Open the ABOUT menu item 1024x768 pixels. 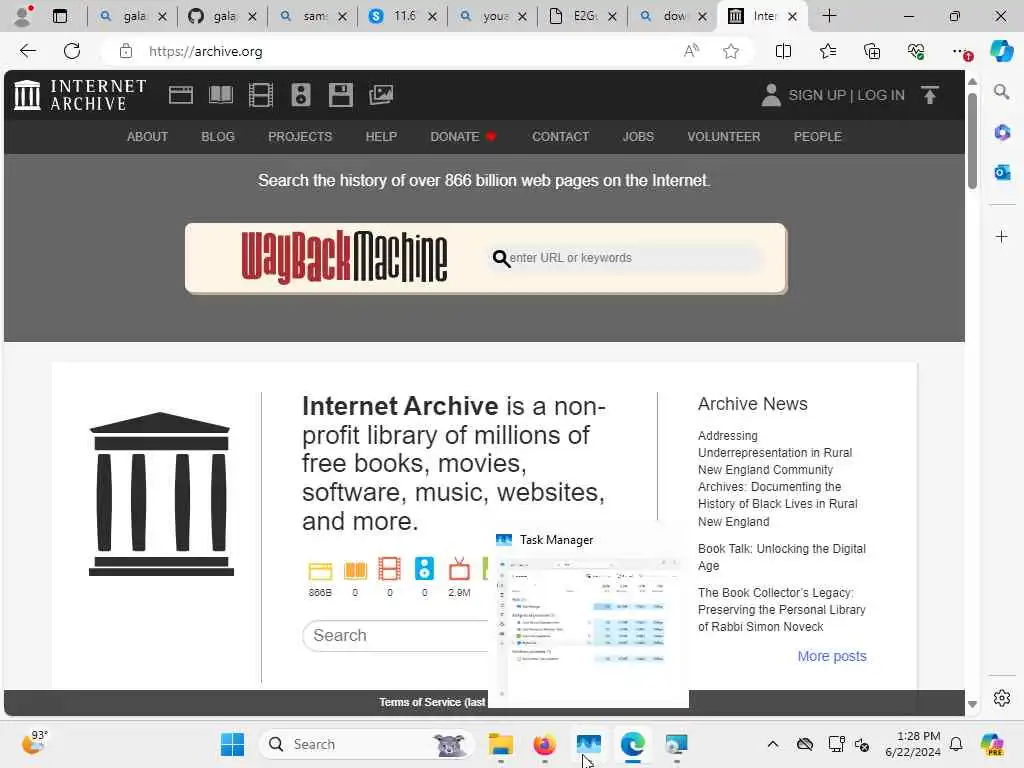(148, 136)
